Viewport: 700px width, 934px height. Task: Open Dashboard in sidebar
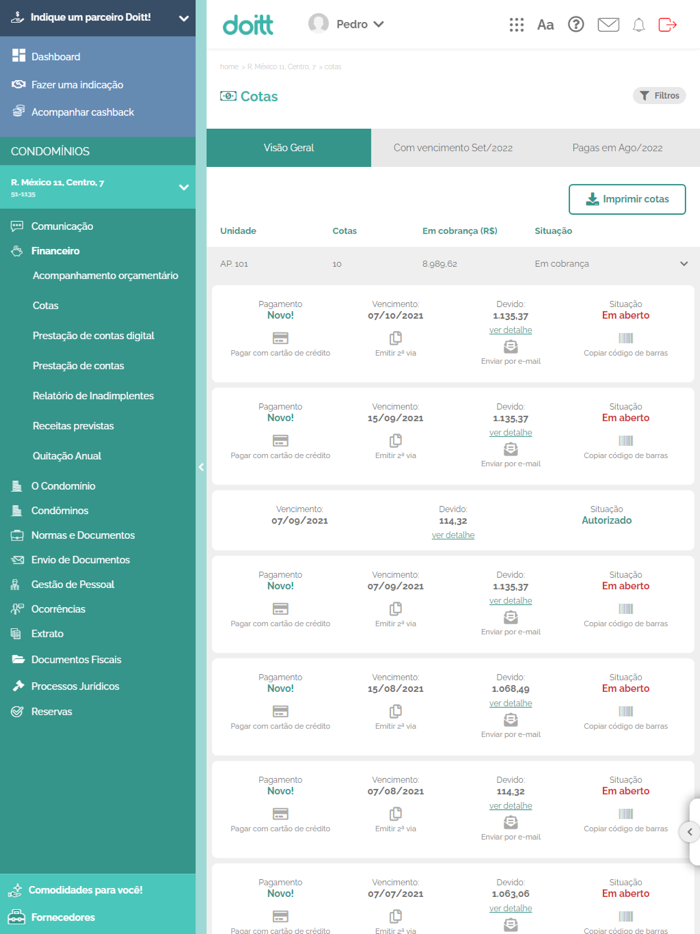click(x=55, y=57)
